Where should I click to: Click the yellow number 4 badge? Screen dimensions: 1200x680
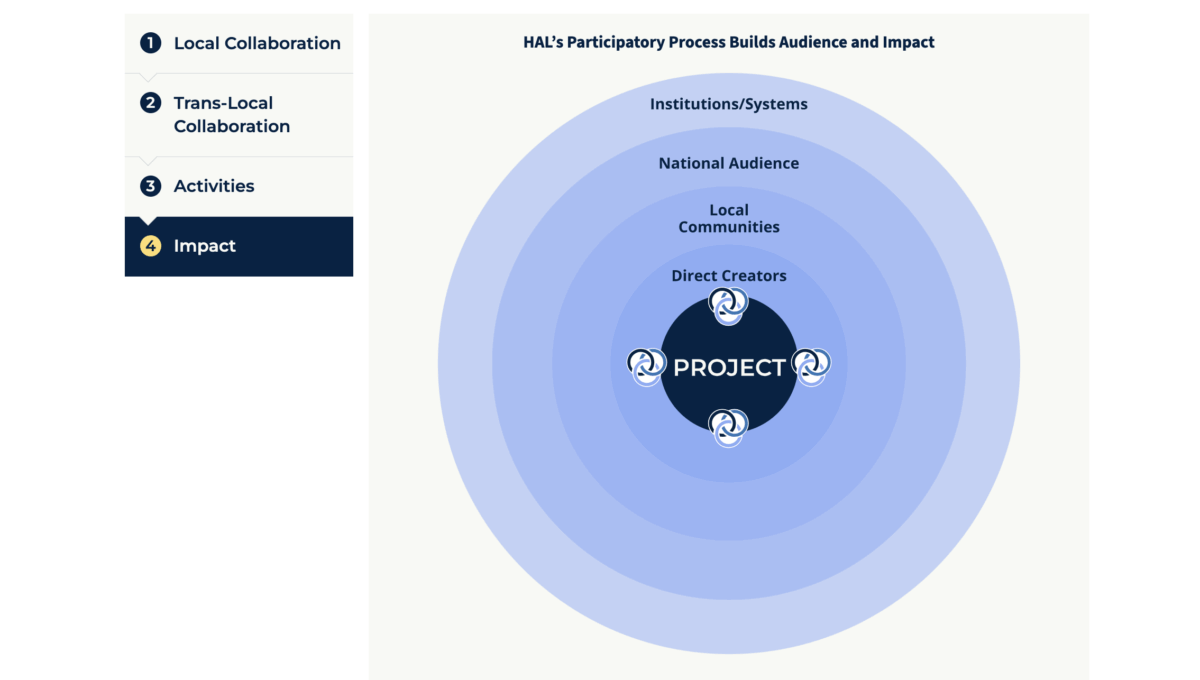coord(151,246)
